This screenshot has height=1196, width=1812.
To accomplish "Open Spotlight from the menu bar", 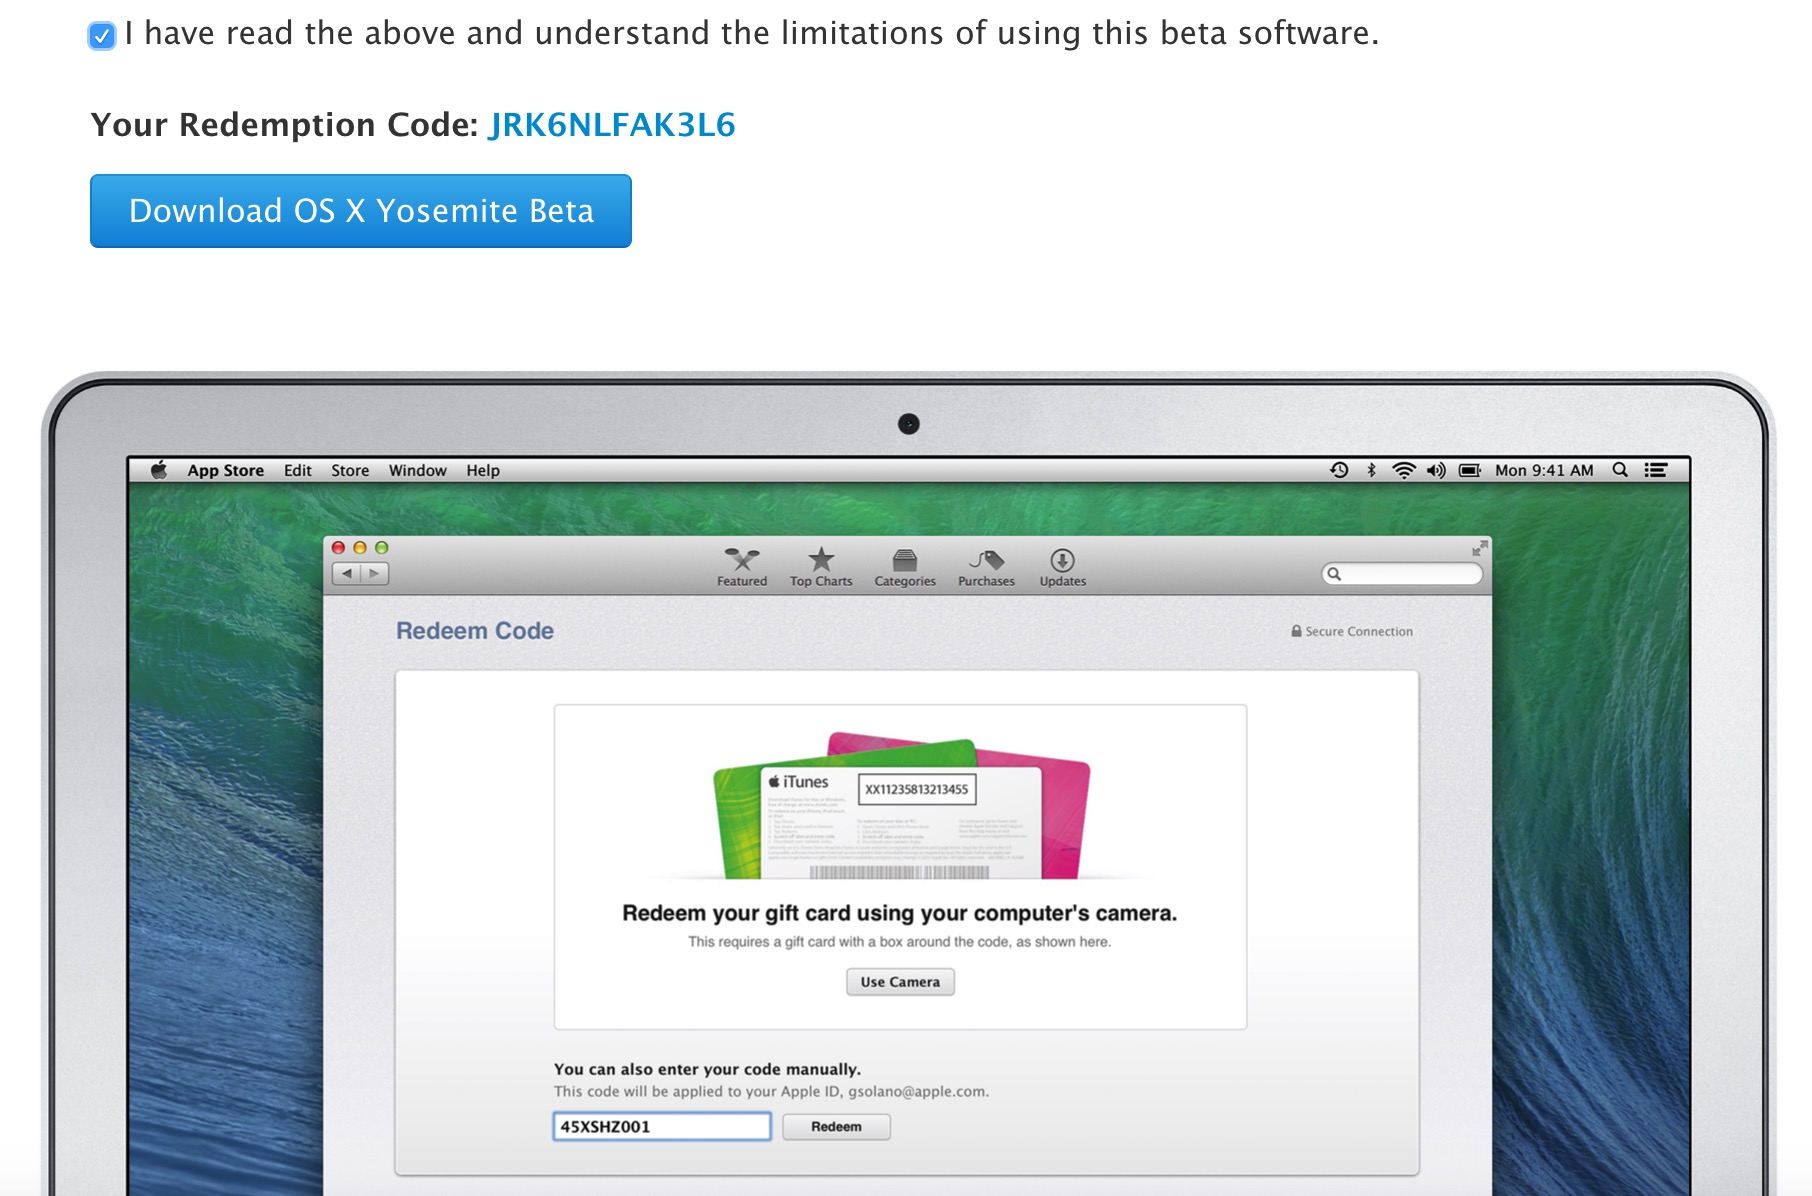I will 1618,470.
